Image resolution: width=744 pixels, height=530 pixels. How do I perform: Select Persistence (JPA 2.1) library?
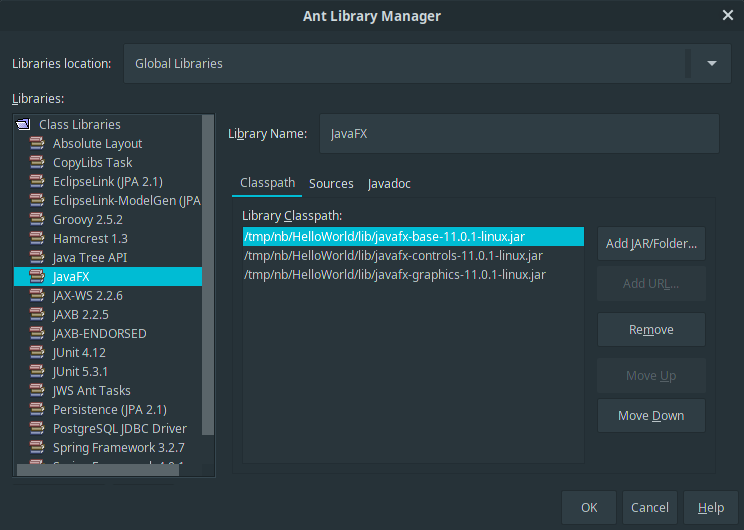click(109, 410)
